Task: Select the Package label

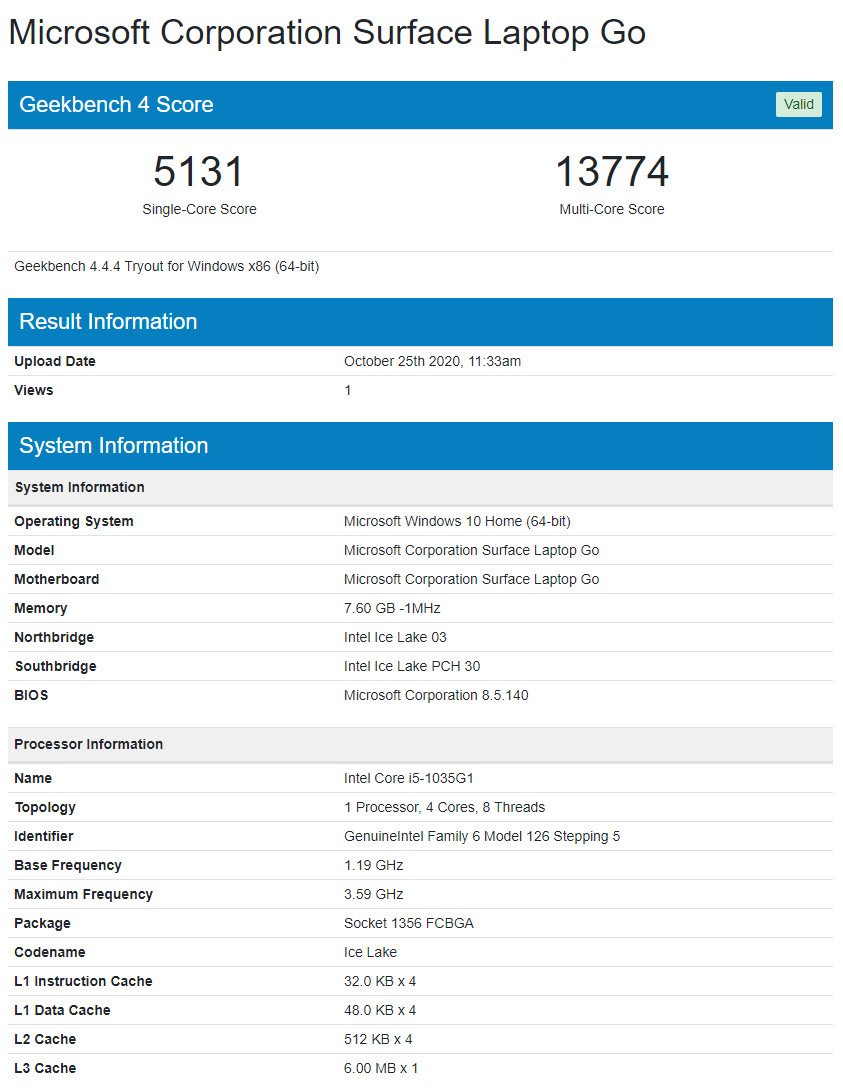Action: point(42,923)
